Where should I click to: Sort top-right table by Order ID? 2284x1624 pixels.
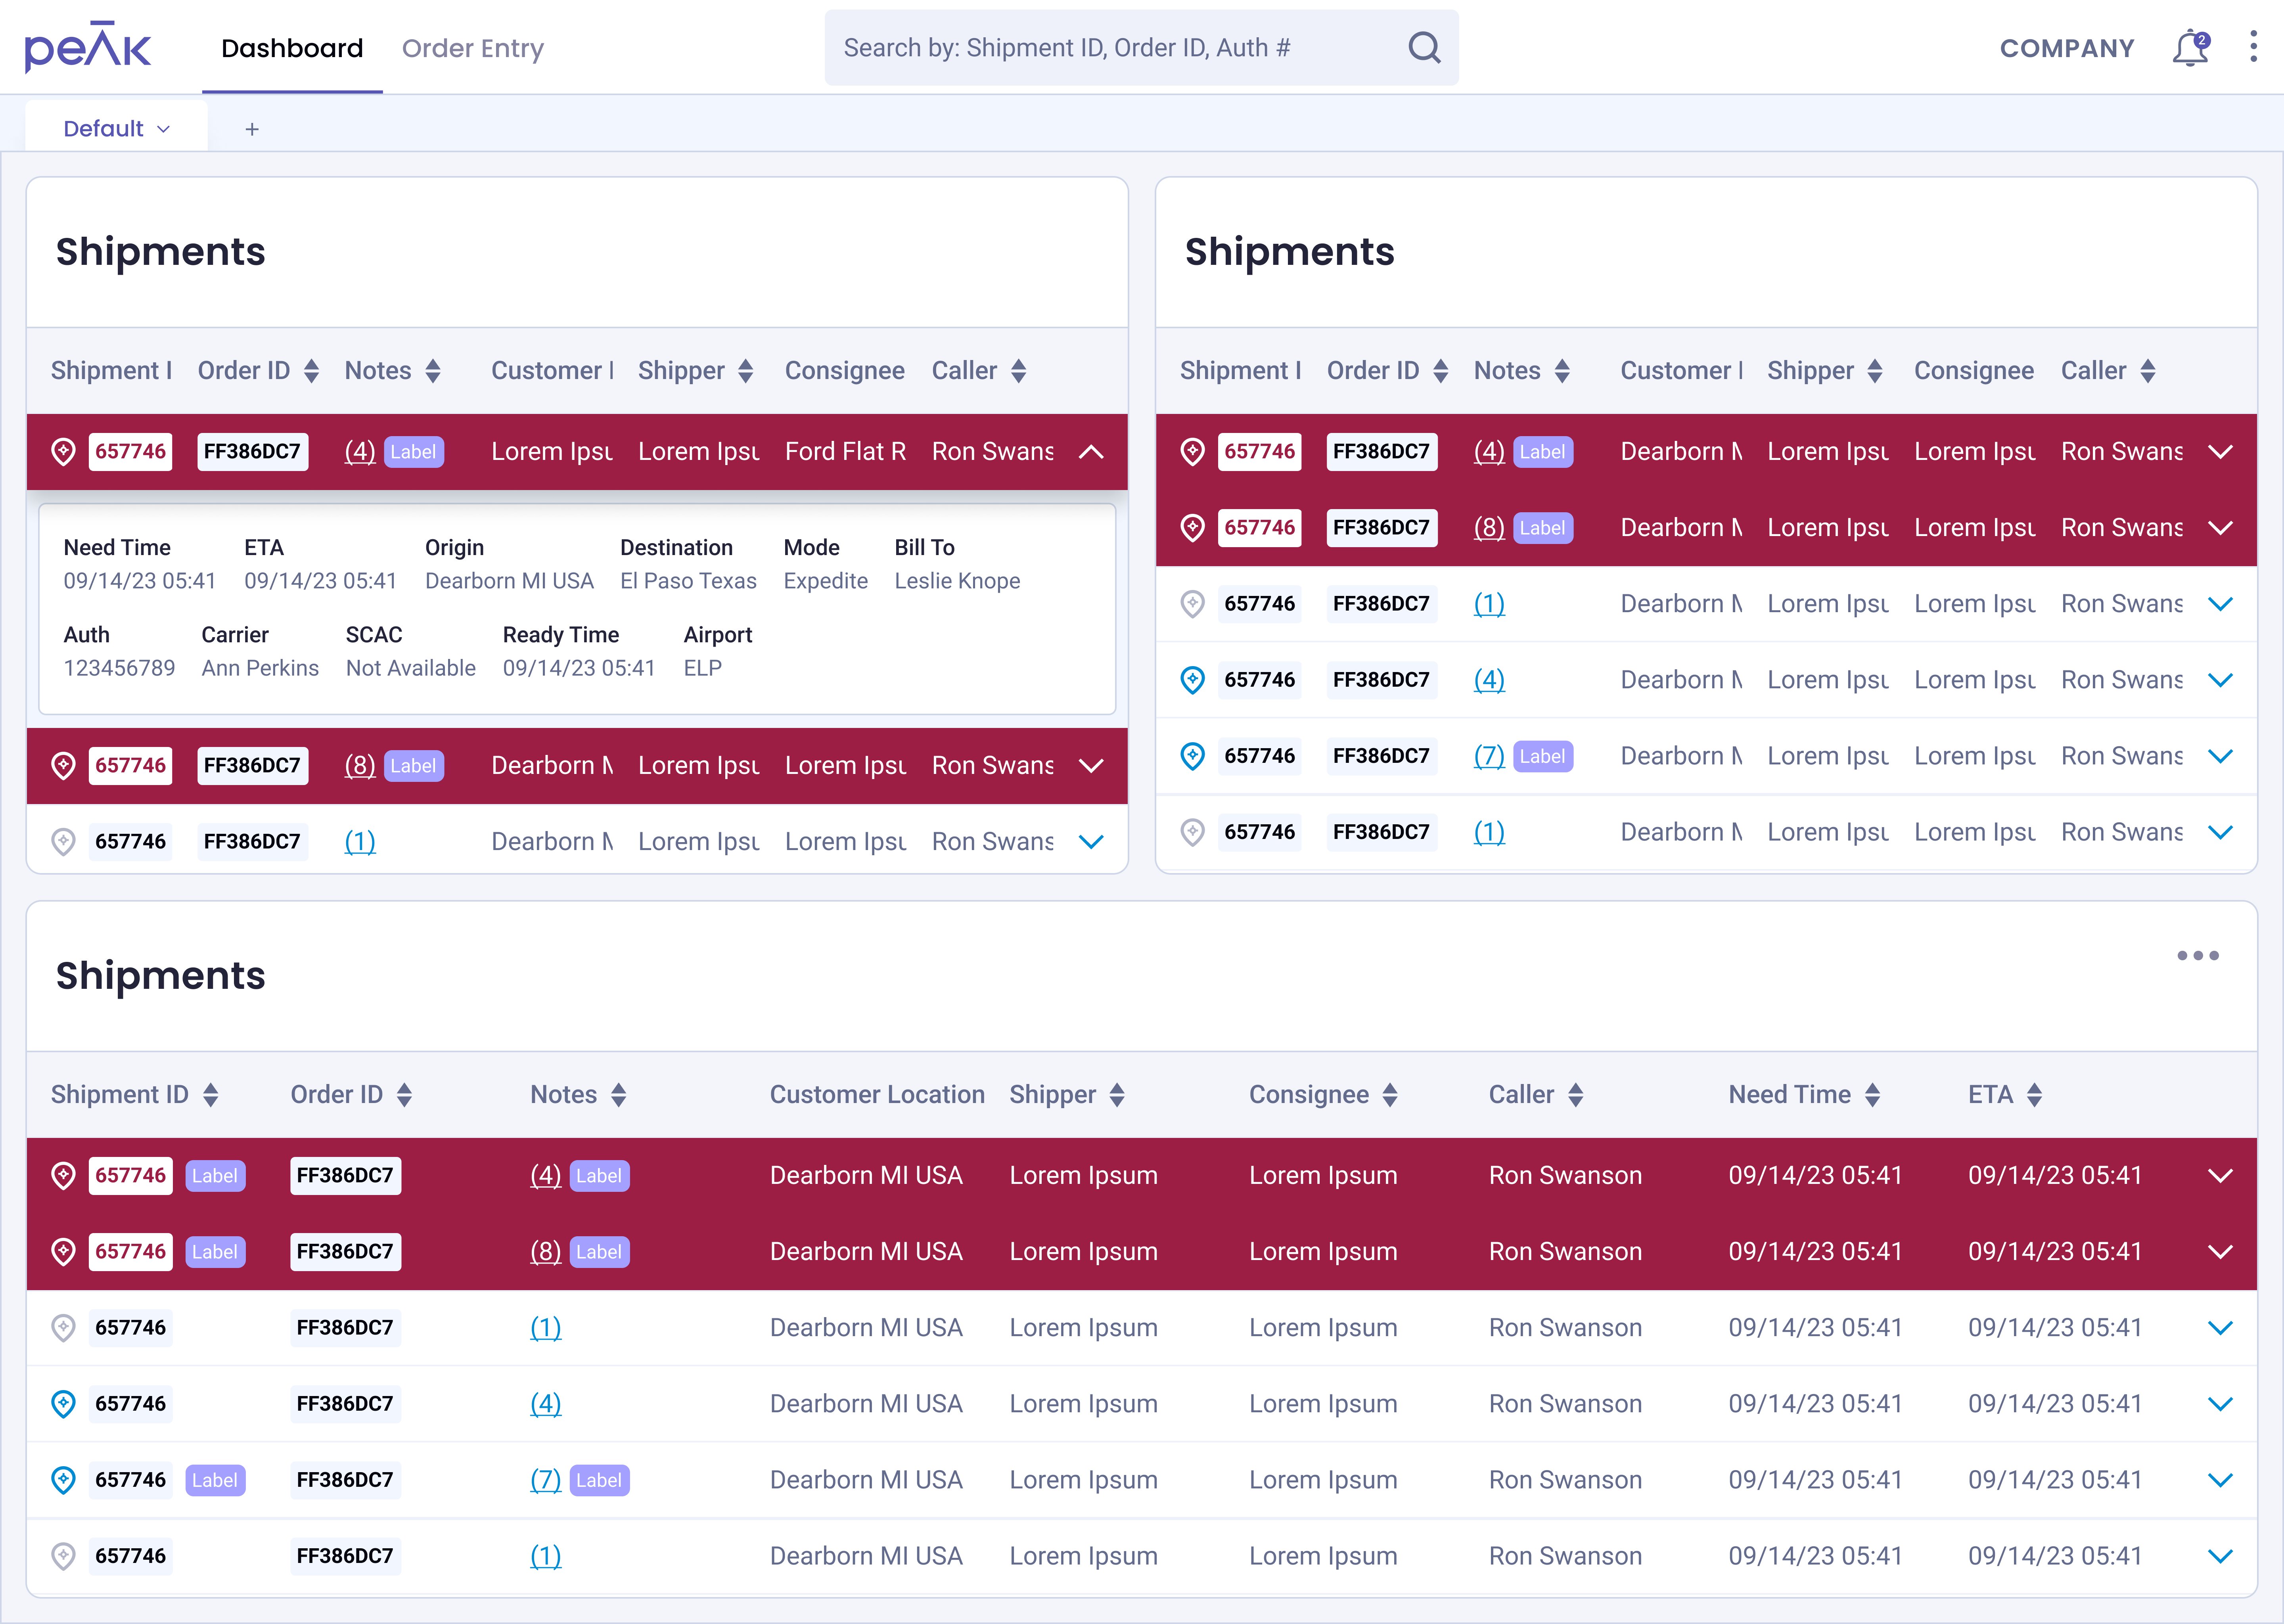coord(1440,371)
